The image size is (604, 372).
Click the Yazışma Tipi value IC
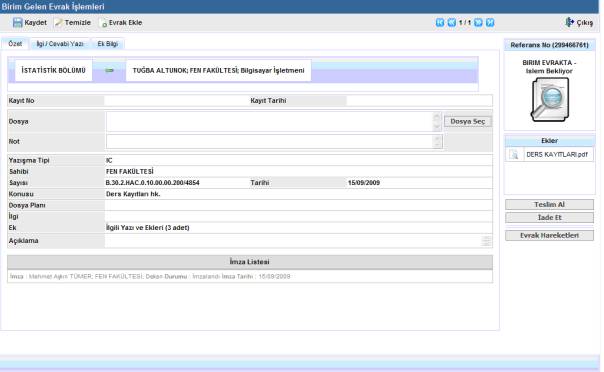click(x=109, y=161)
